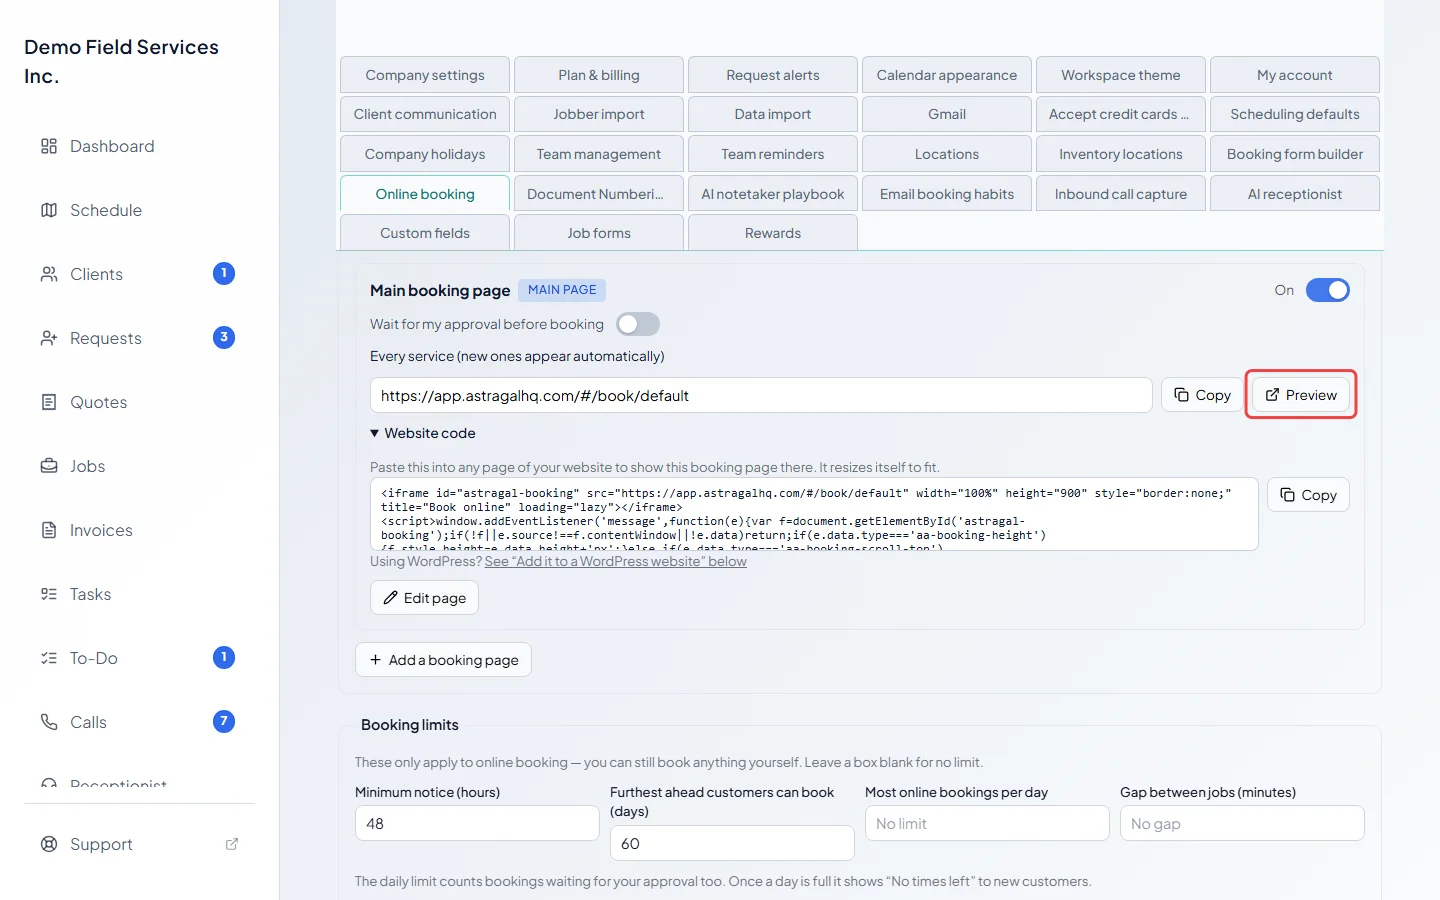Enable Wait for my approval before booking
This screenshot has height=900, width=1440.
(x=638, y=324)
